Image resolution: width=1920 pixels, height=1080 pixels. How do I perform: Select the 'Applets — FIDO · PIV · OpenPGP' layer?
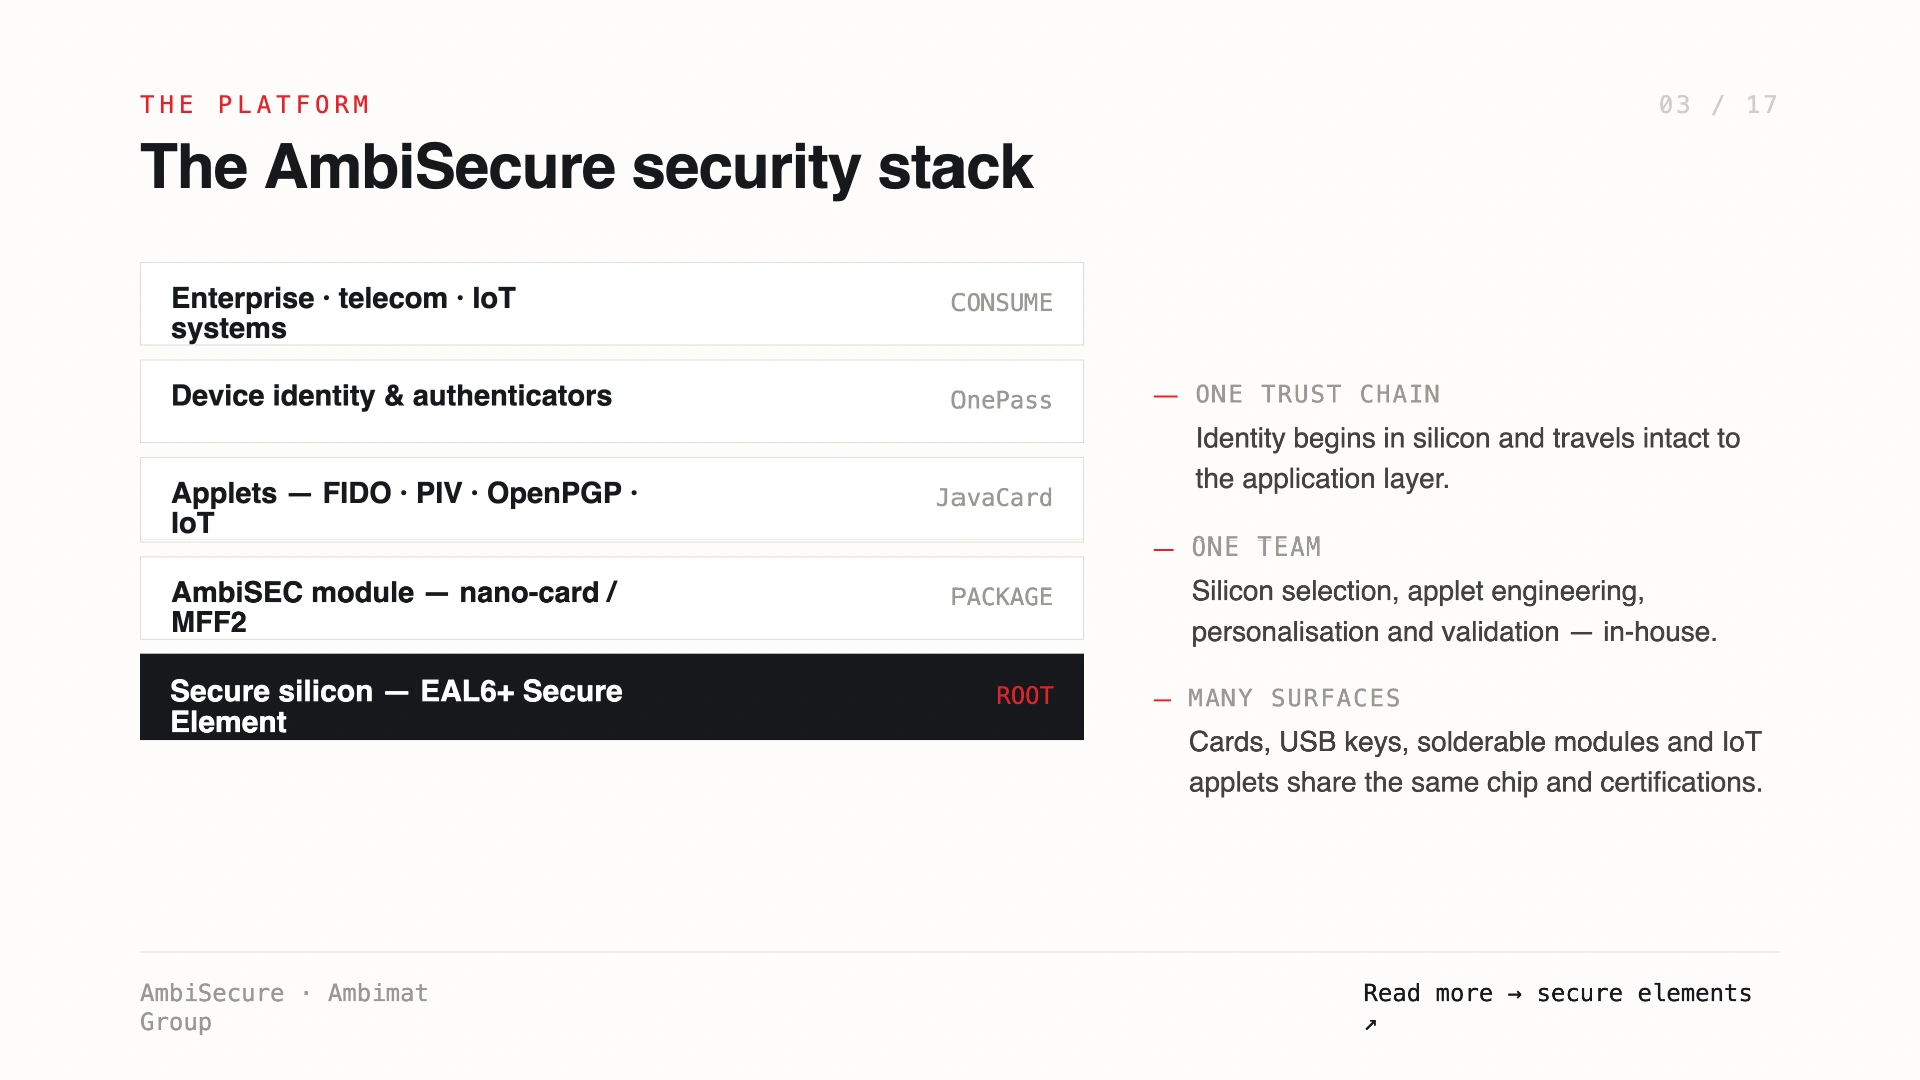point(612,500)
